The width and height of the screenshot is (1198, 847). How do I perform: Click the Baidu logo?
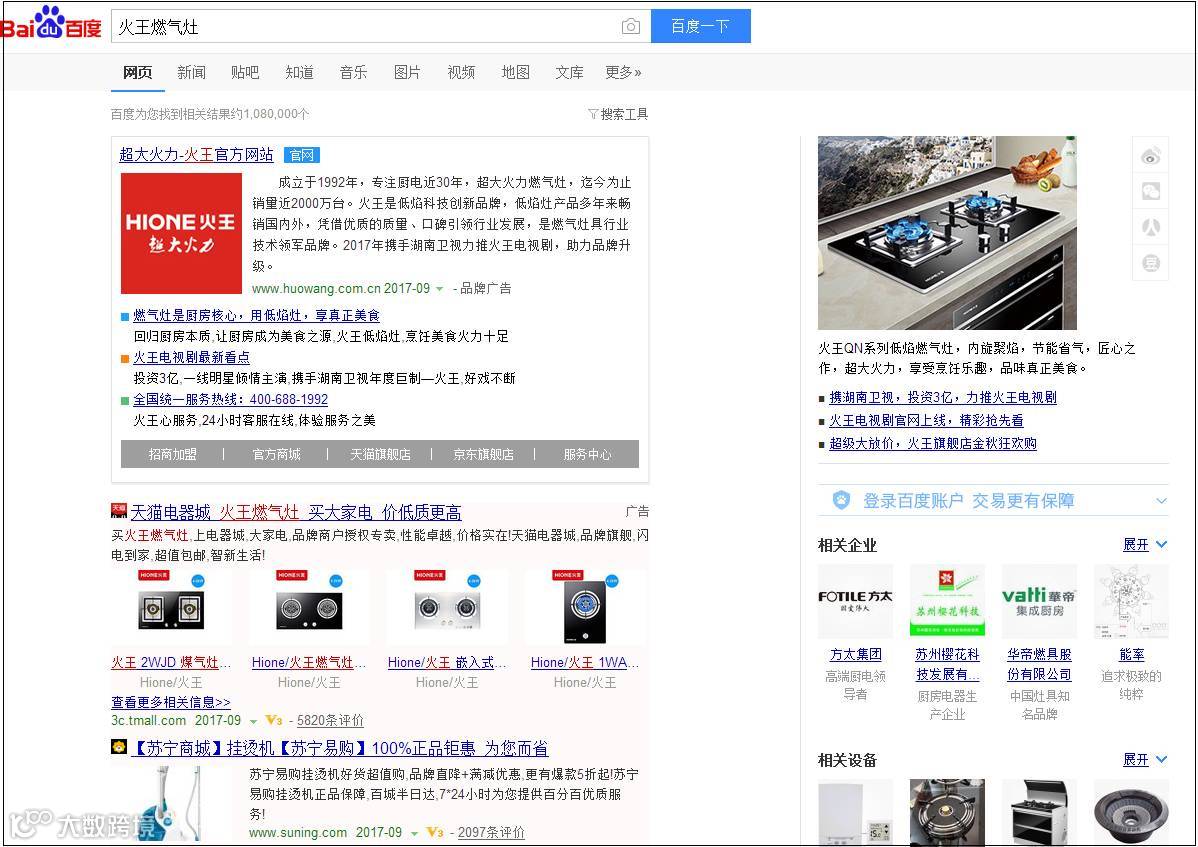pos(51,23)
